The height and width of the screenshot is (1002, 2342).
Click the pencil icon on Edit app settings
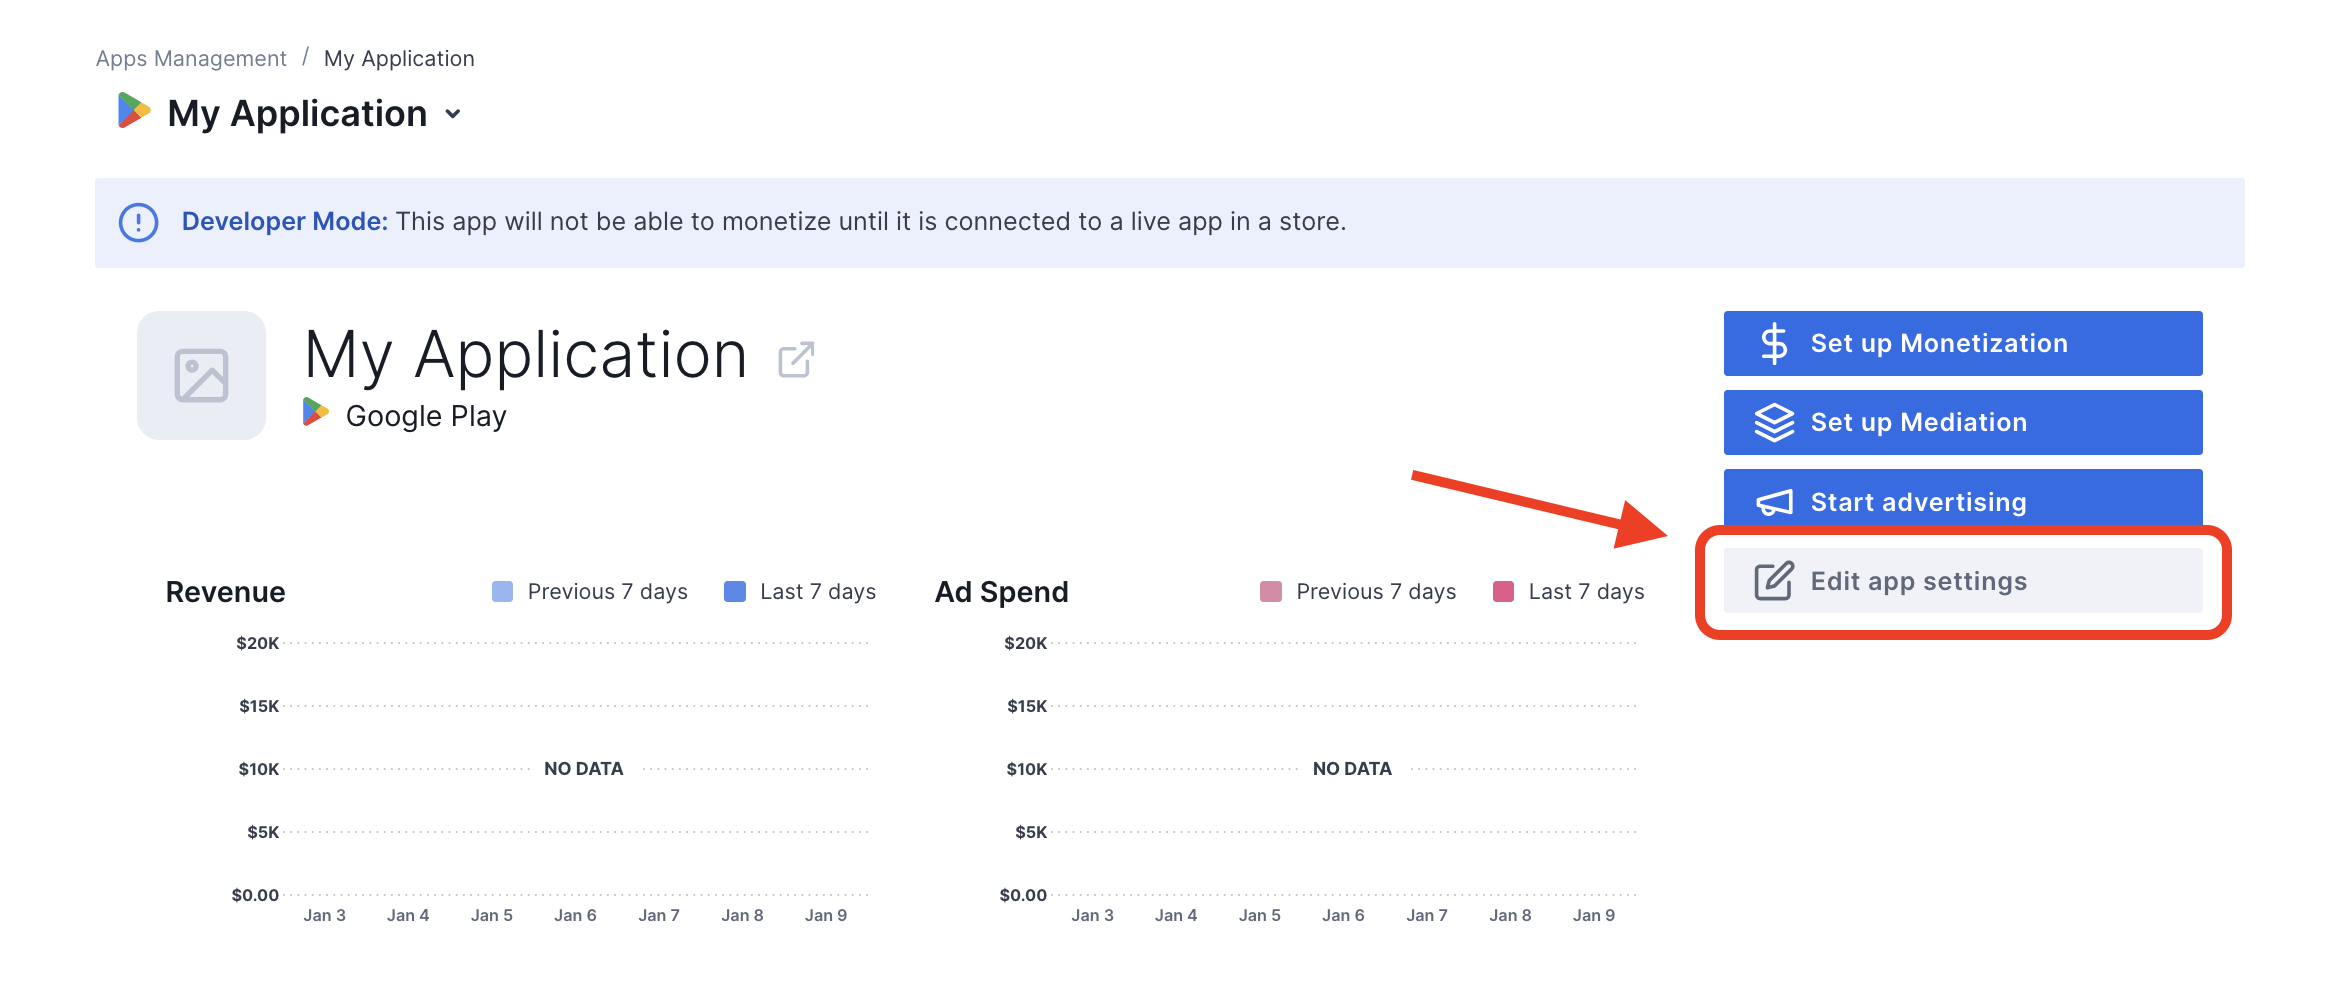click(1773, 580)
